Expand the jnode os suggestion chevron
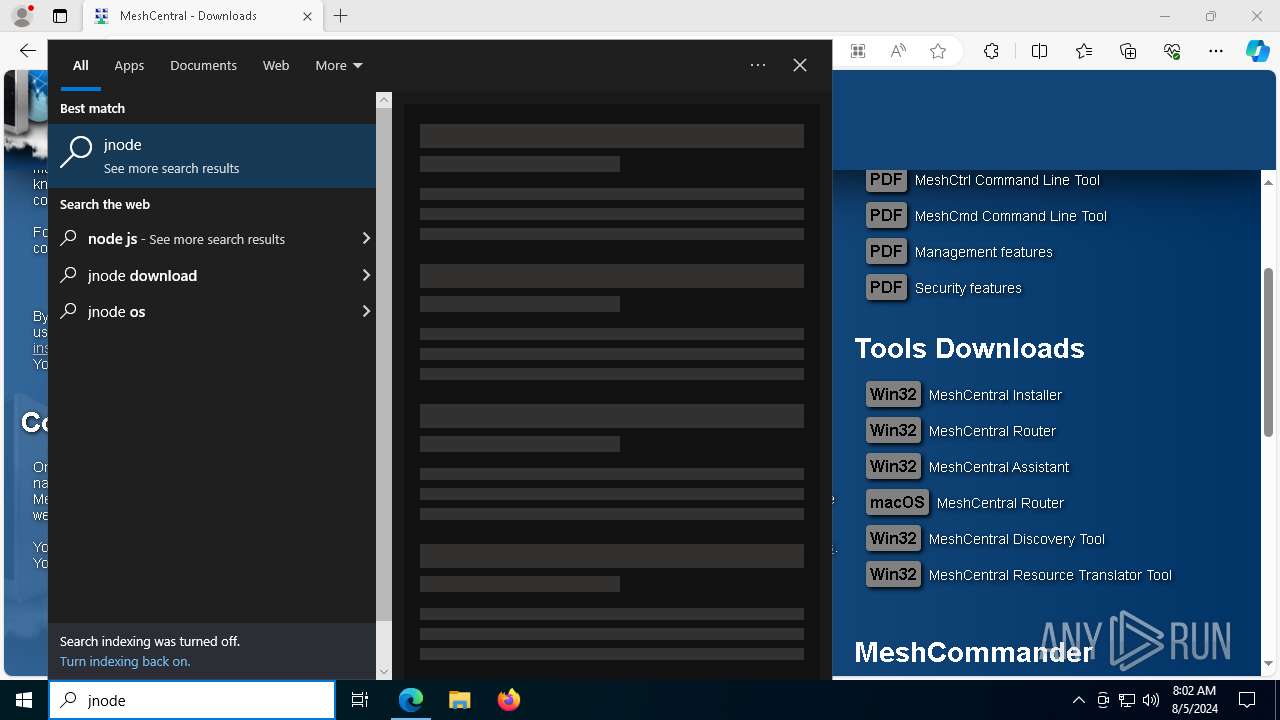Image resolution: width=1280 pixels, height=720 pixels. 366,311
